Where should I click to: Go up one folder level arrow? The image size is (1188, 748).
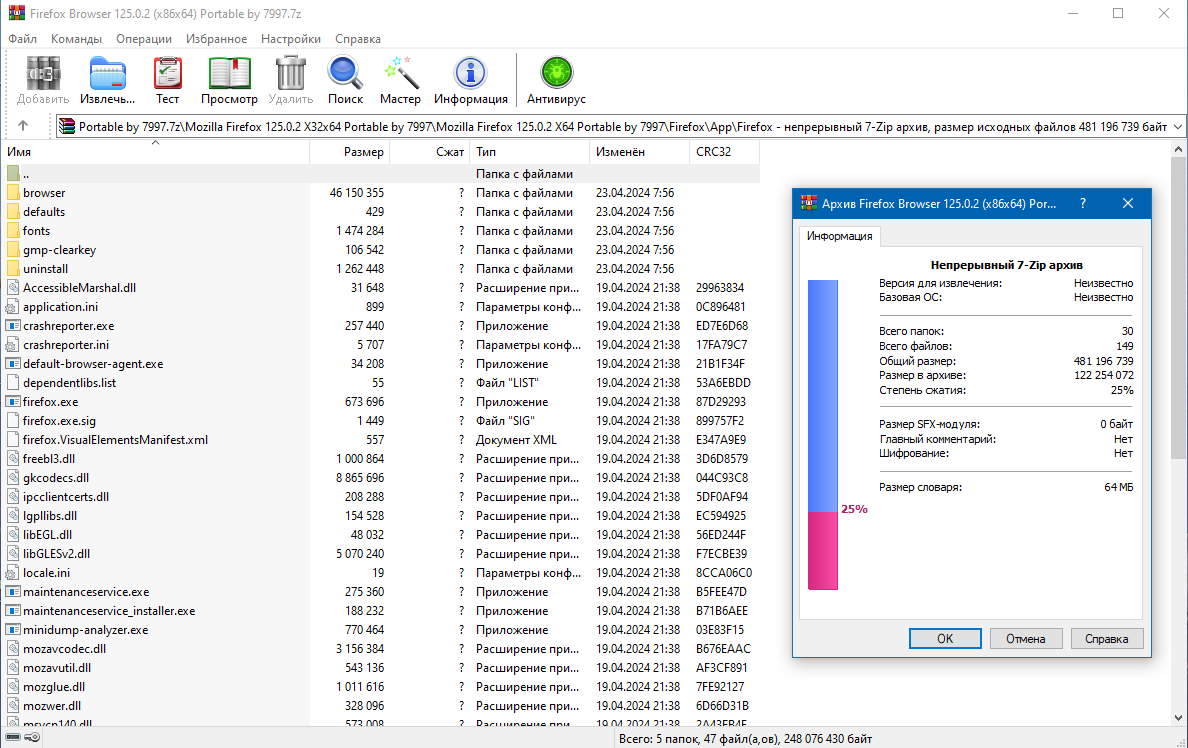pyautogui.click(x=23, y=126)
